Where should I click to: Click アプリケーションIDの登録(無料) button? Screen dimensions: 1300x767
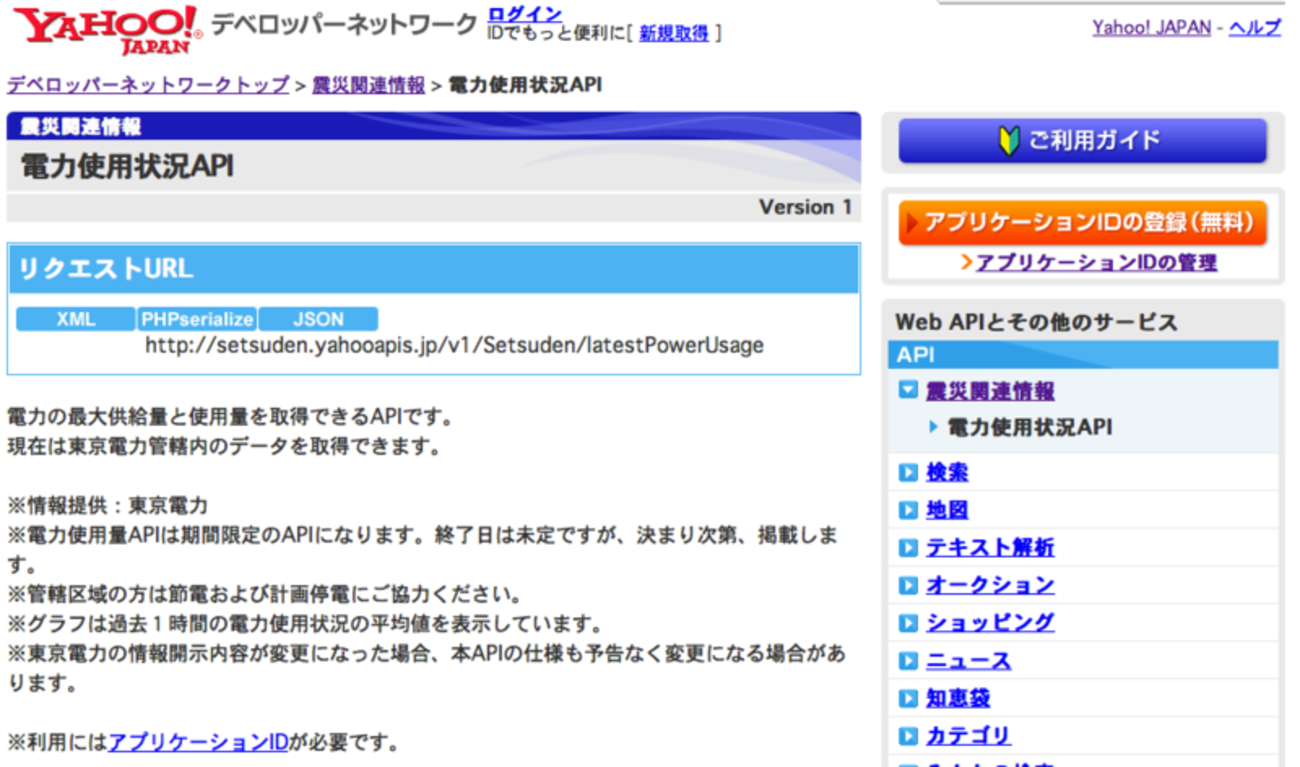click(x=1082, y=222)
